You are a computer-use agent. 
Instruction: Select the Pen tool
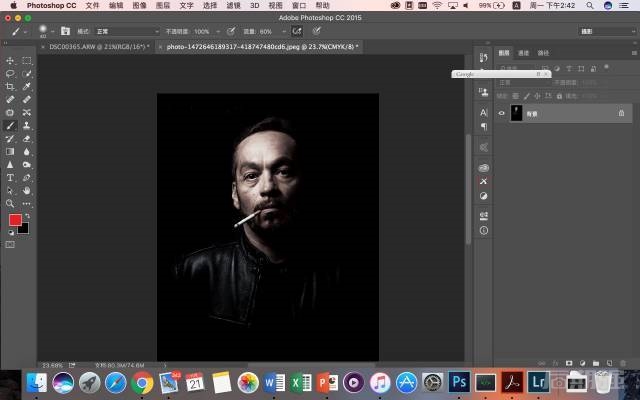coord(27,178)
